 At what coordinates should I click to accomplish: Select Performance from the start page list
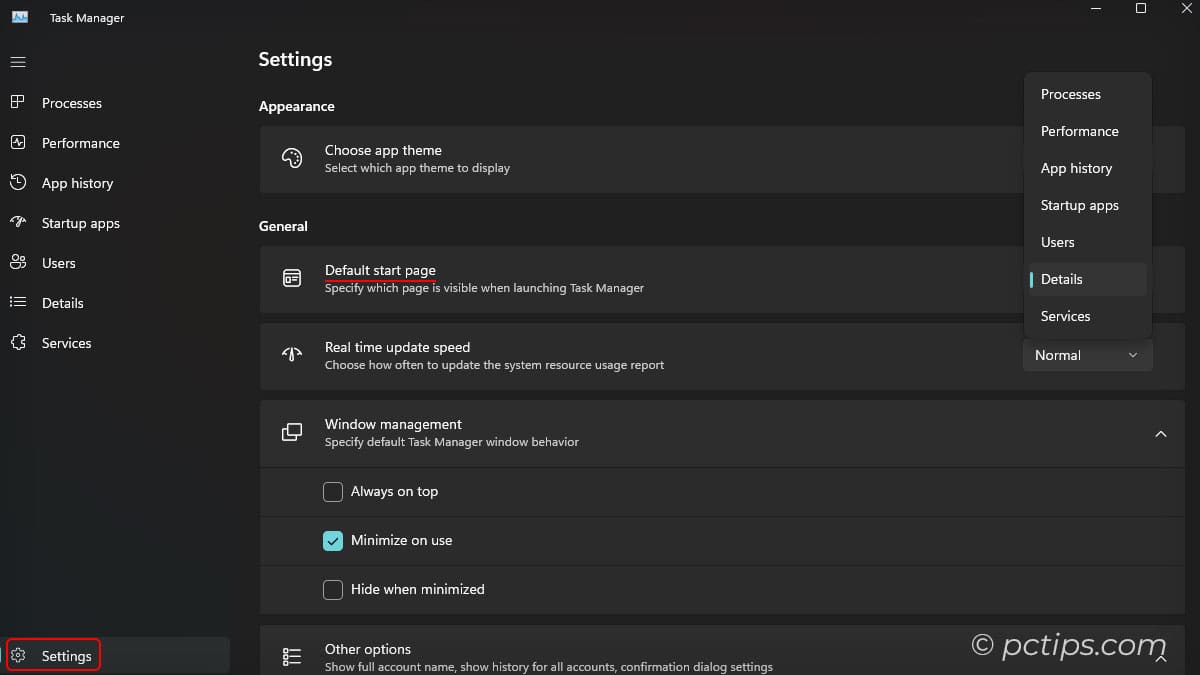(x=1079, y=131)
